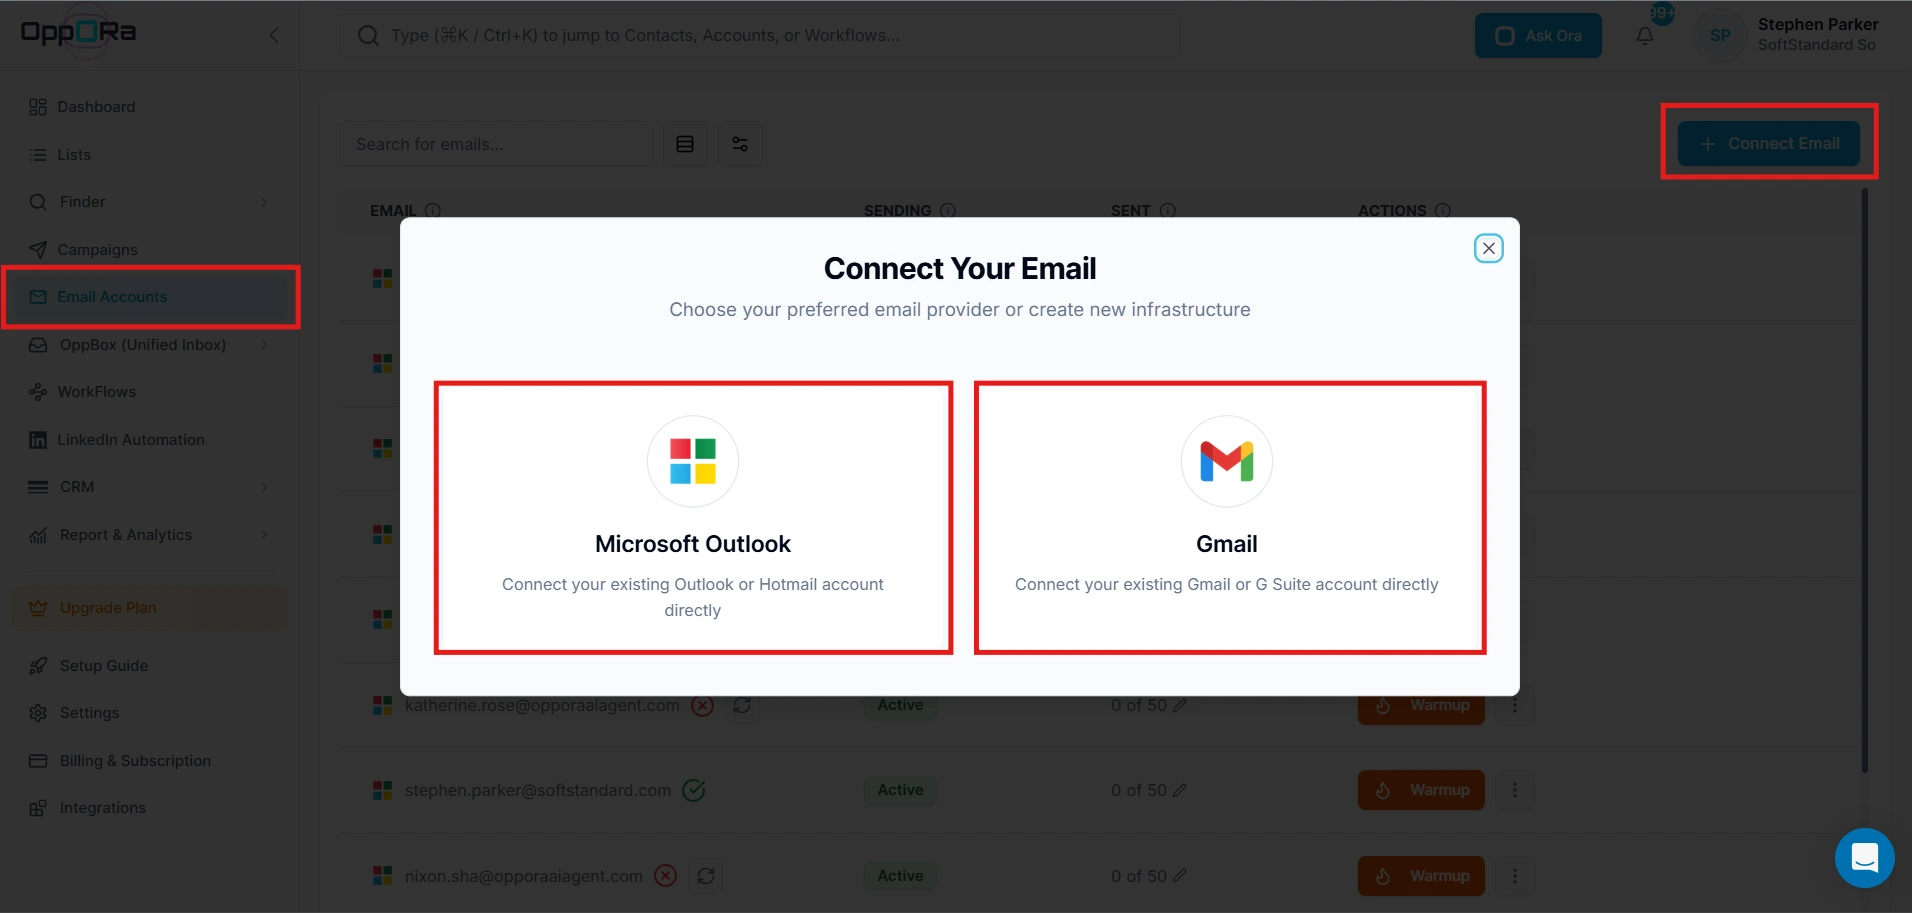1912x913 pixels.
Task: Open more options for stephen.parker account
Action: [1515, 790]
